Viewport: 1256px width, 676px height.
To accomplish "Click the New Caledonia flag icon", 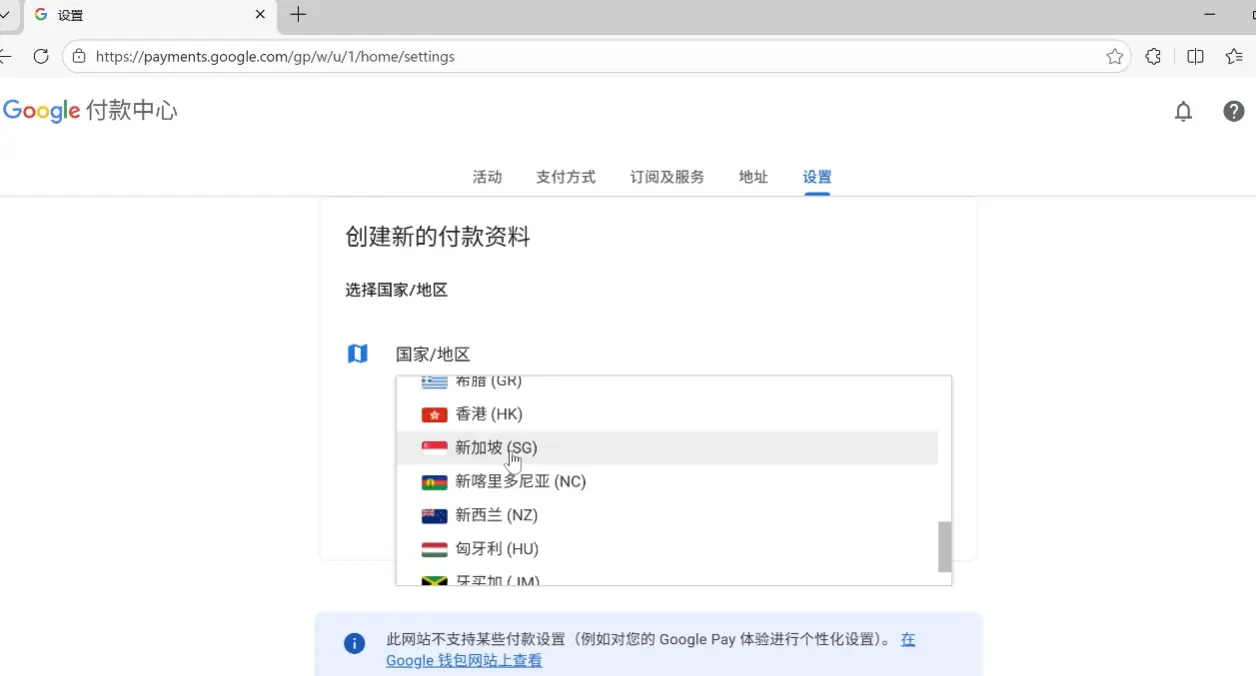I will [x=434, y=482].
